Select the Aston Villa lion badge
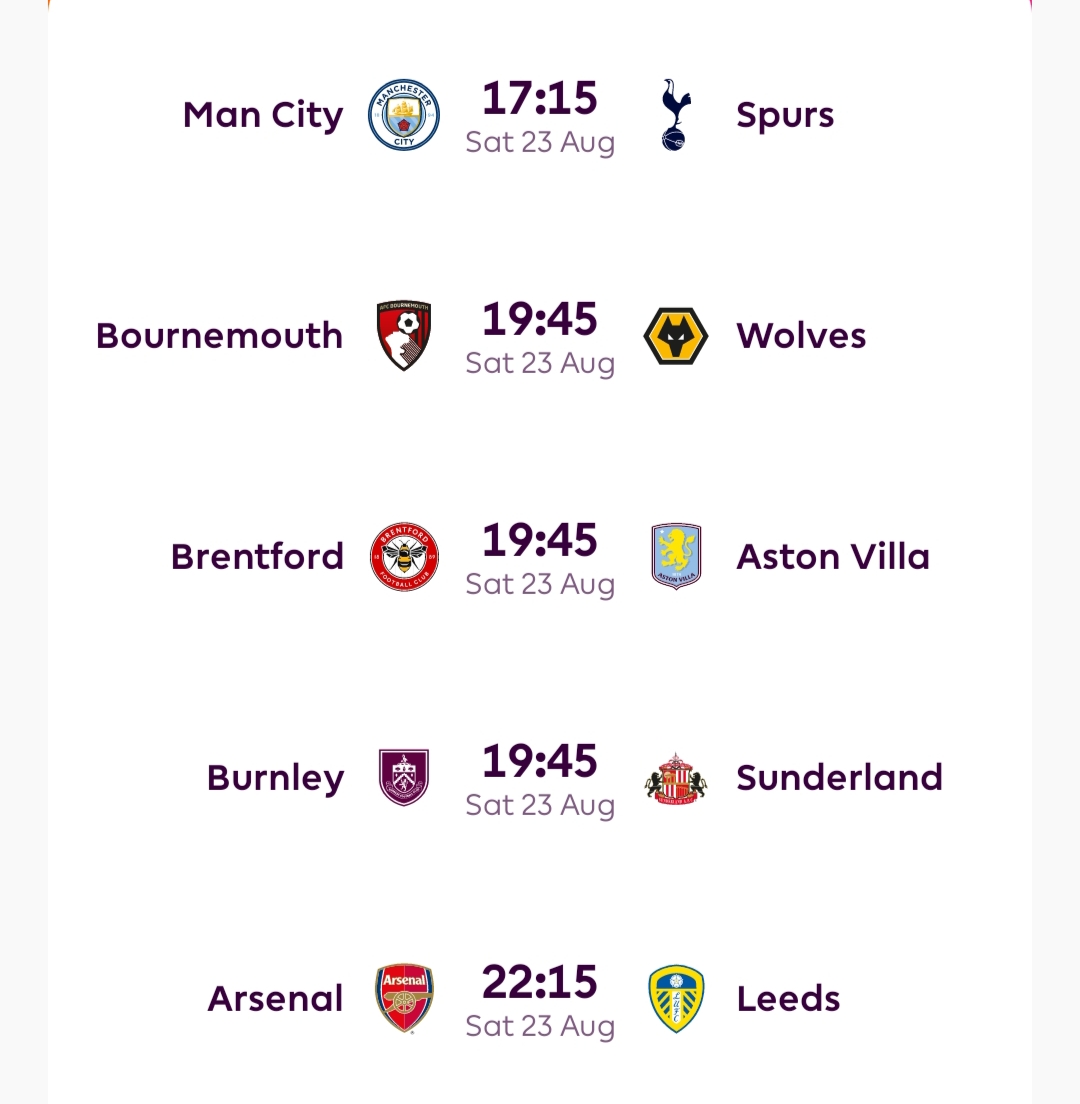This screenshot has width=1080, height=1104. 676,557
